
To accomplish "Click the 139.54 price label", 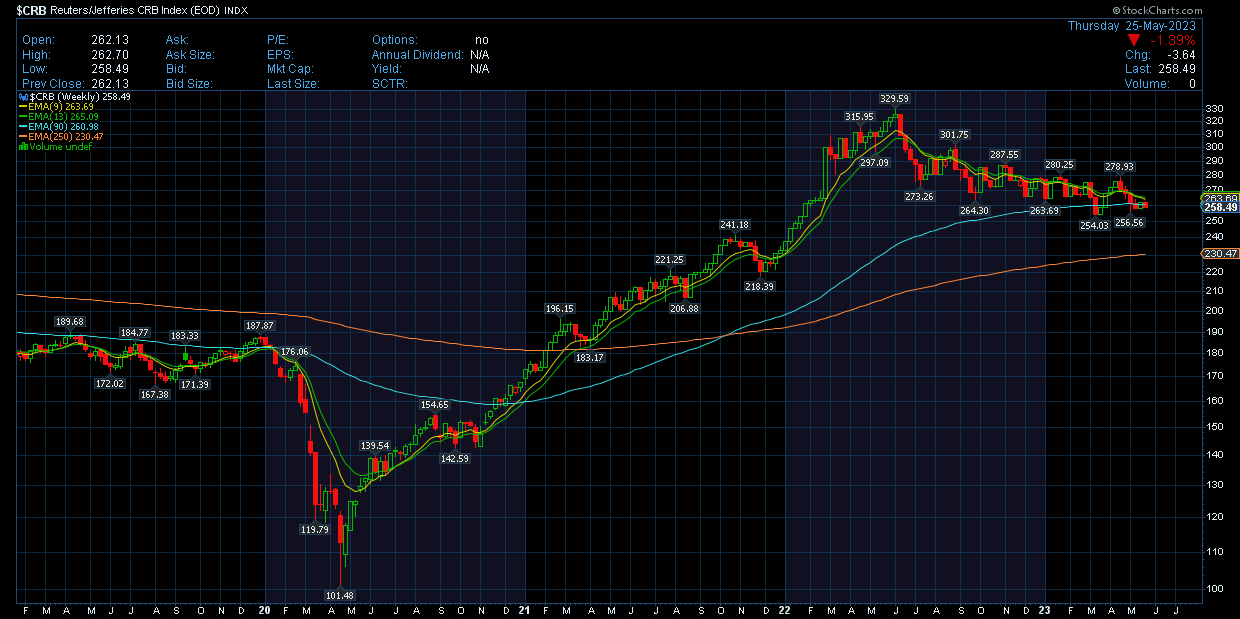I will tap(375, 446).
